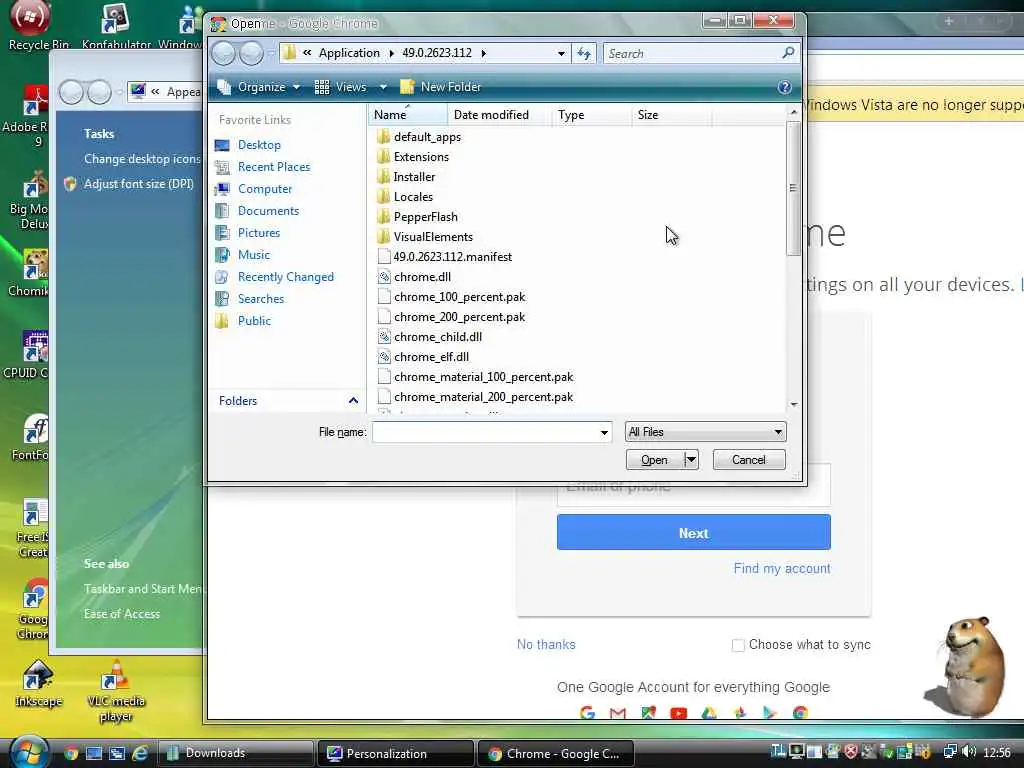
Task: Click the file list scroll down arrow
Action: pos(793,405)
